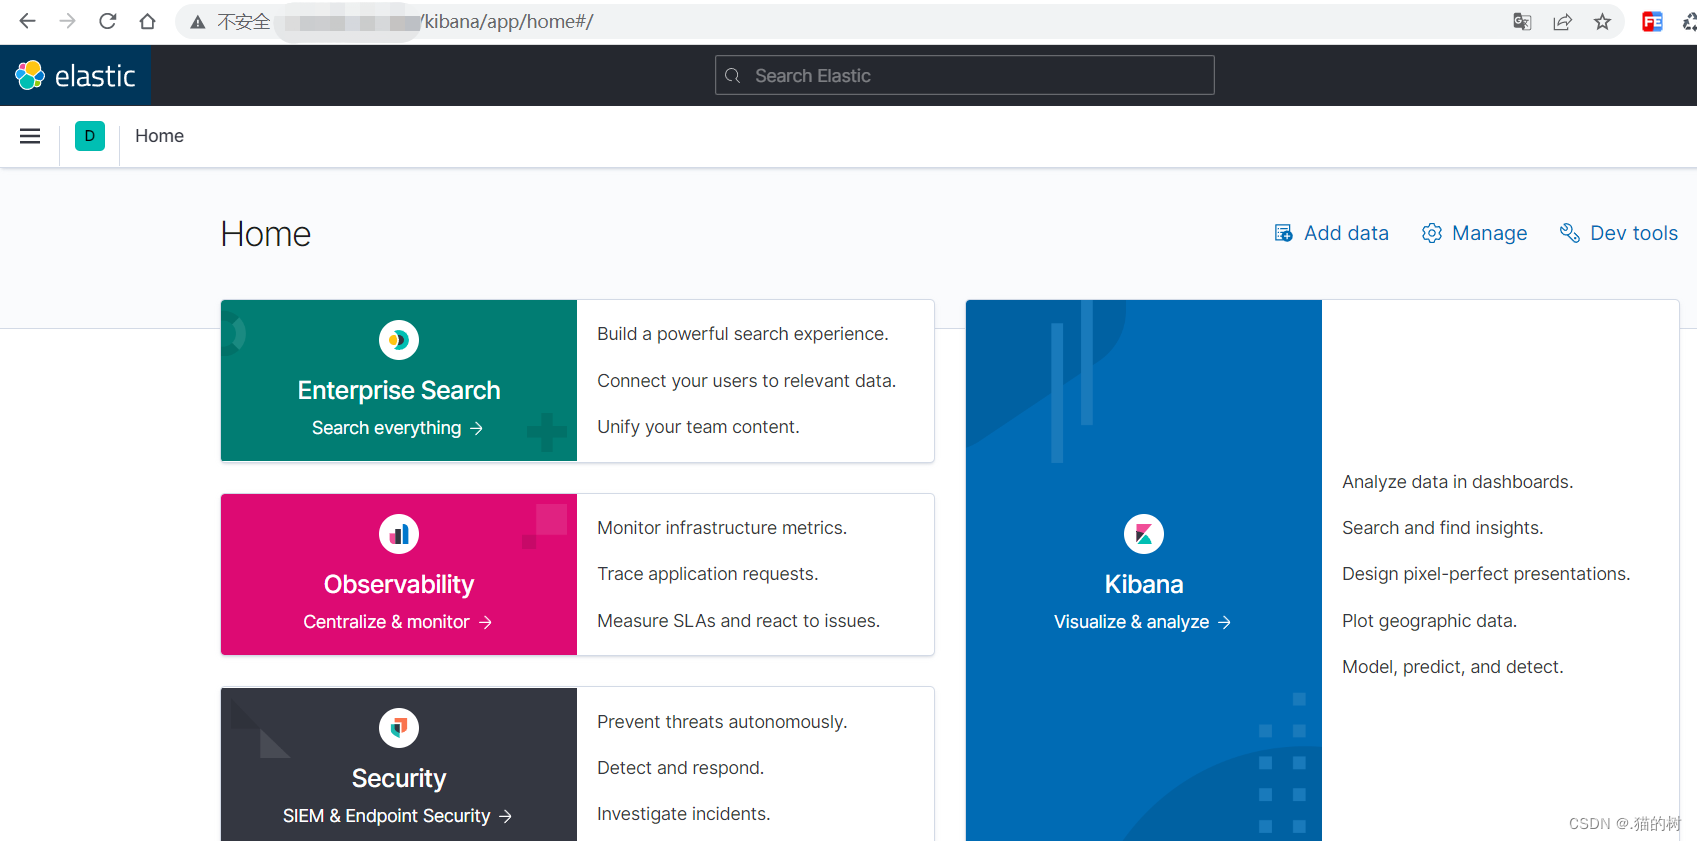This screenshot has height=841, width=1697.
Task: Click 'Detect and respond.' text
Action: click(x=681, y=768)
